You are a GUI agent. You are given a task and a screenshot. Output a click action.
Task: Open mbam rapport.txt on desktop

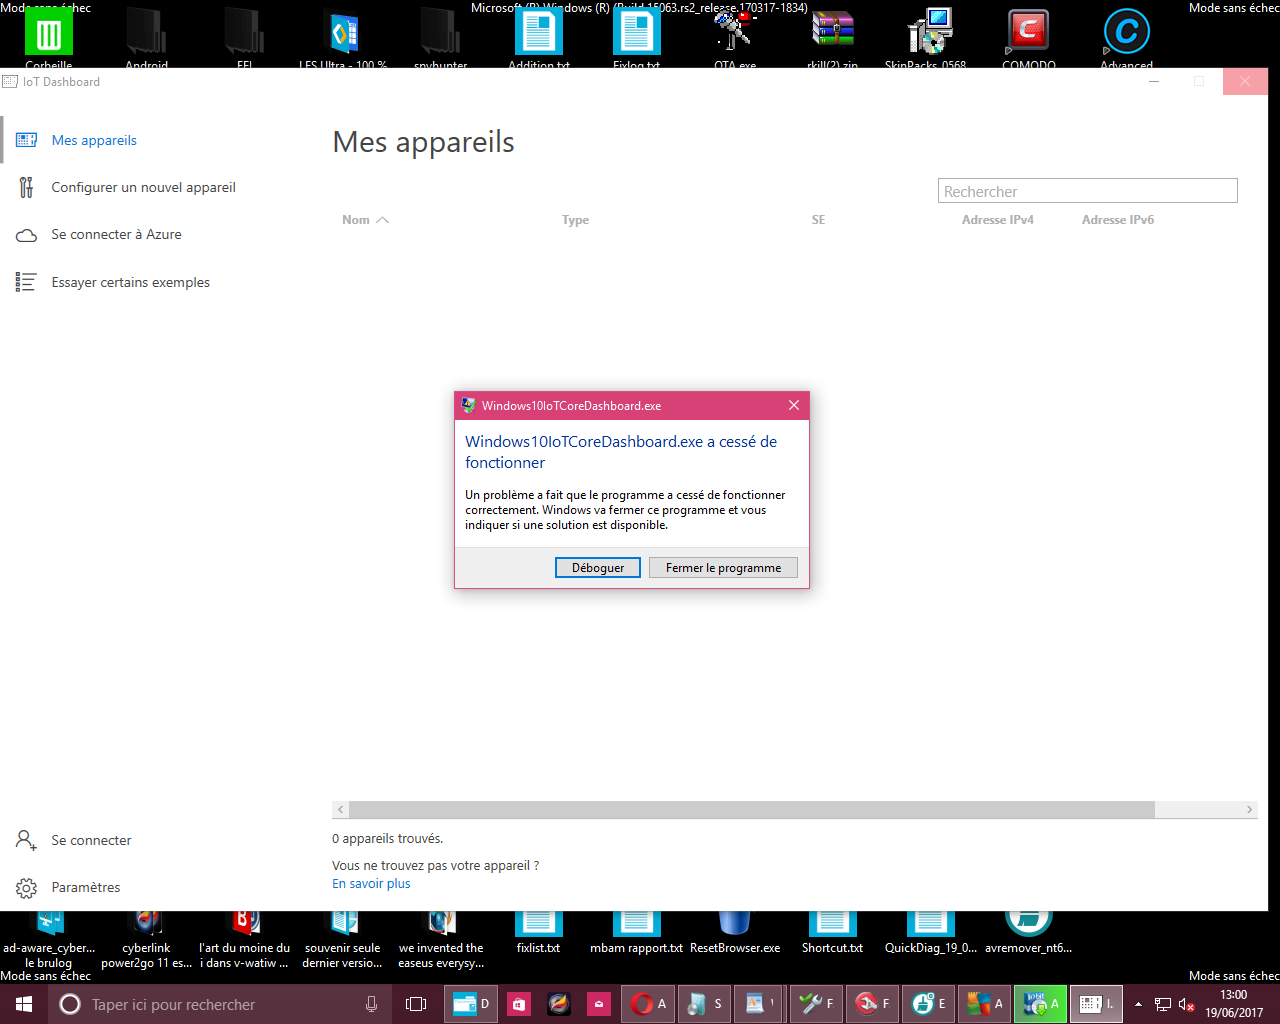(636, 934)
